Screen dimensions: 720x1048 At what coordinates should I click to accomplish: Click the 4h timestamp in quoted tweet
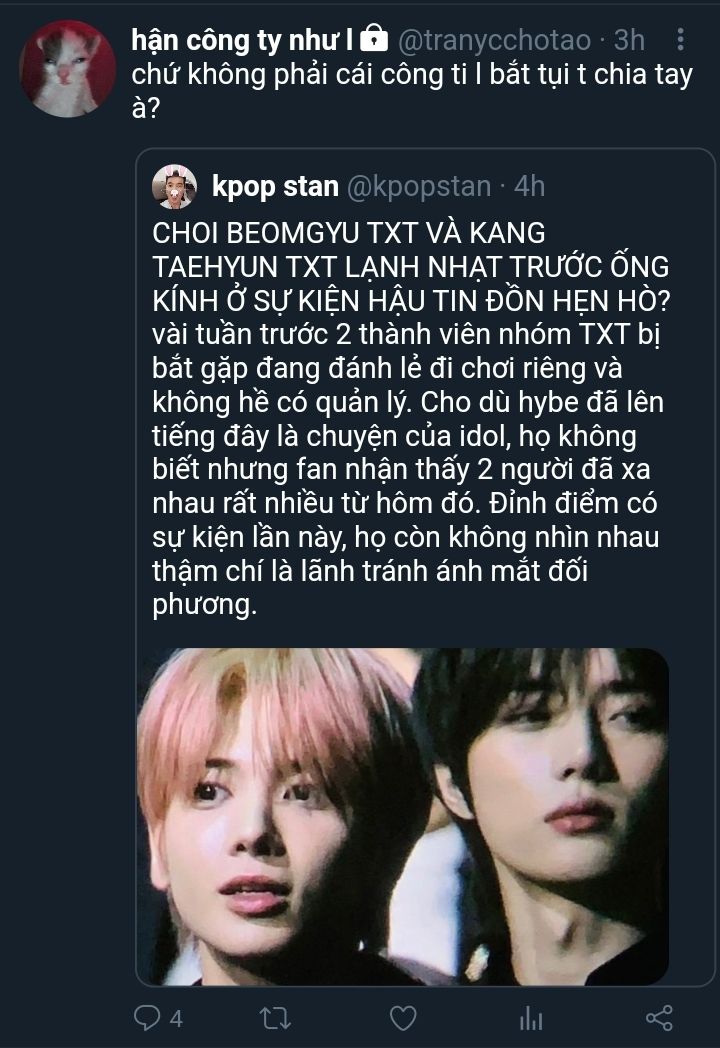(529, 186)
